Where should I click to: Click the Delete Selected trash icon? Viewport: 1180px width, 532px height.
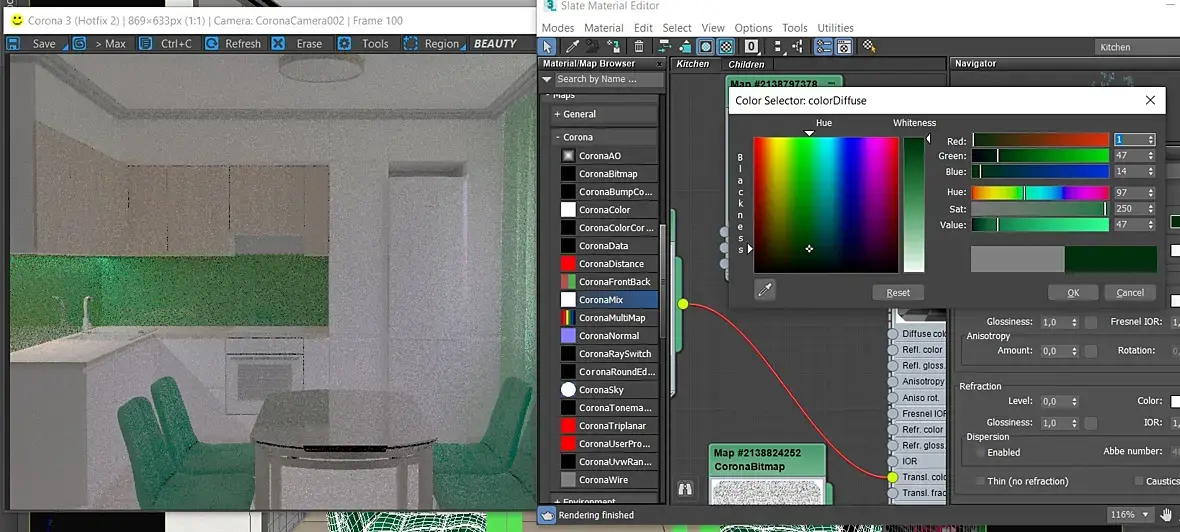click(x=639, y=47)
